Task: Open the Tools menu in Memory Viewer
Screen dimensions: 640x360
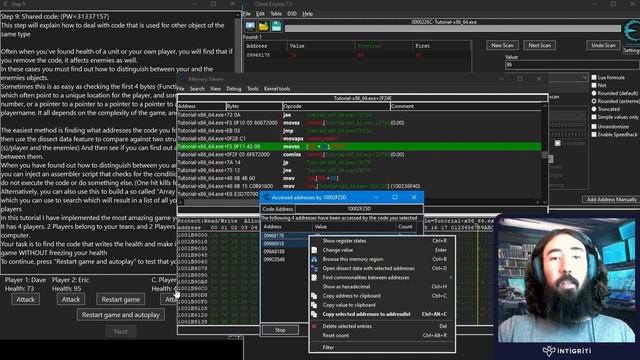Action: 253,89
